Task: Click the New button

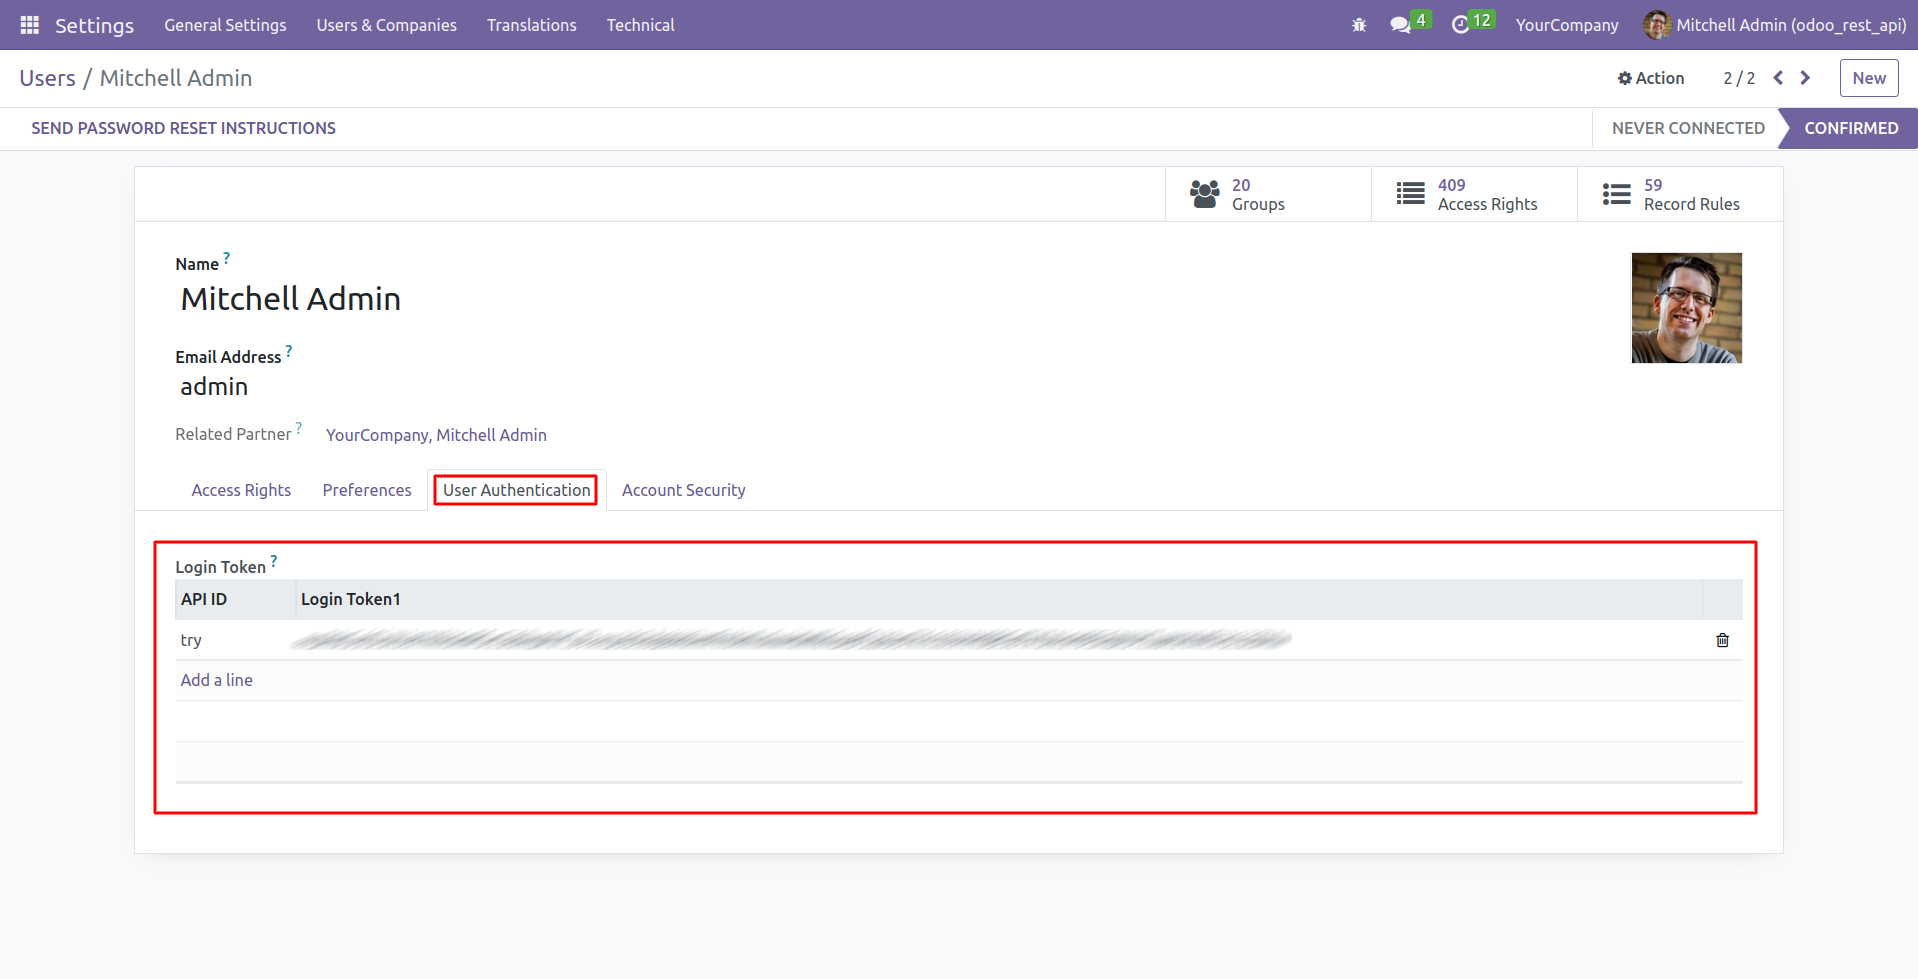Action: [1868, 77]
